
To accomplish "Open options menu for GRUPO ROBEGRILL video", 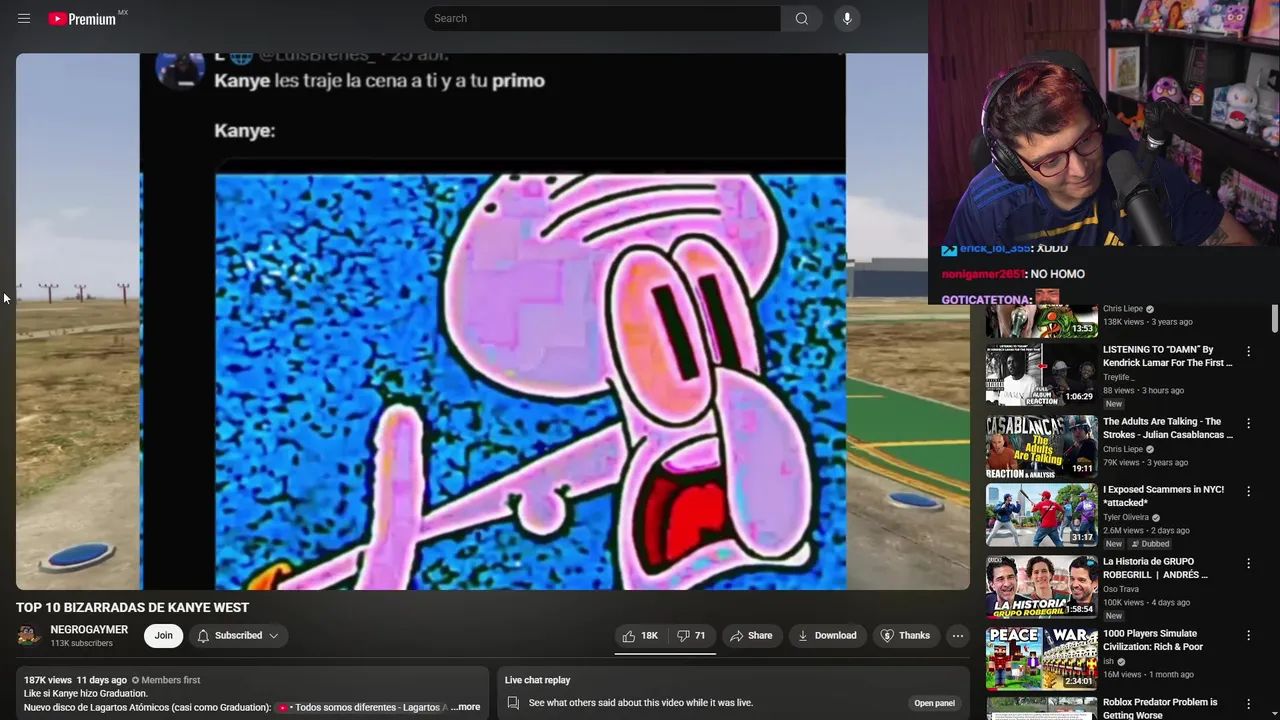I will coord(1248,563).
